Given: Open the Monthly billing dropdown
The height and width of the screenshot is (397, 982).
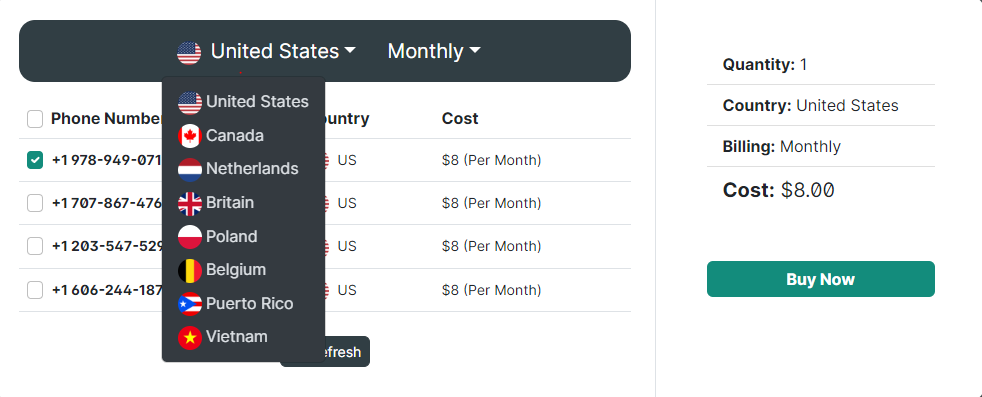Looking at the screenshot, I should 434,51.
